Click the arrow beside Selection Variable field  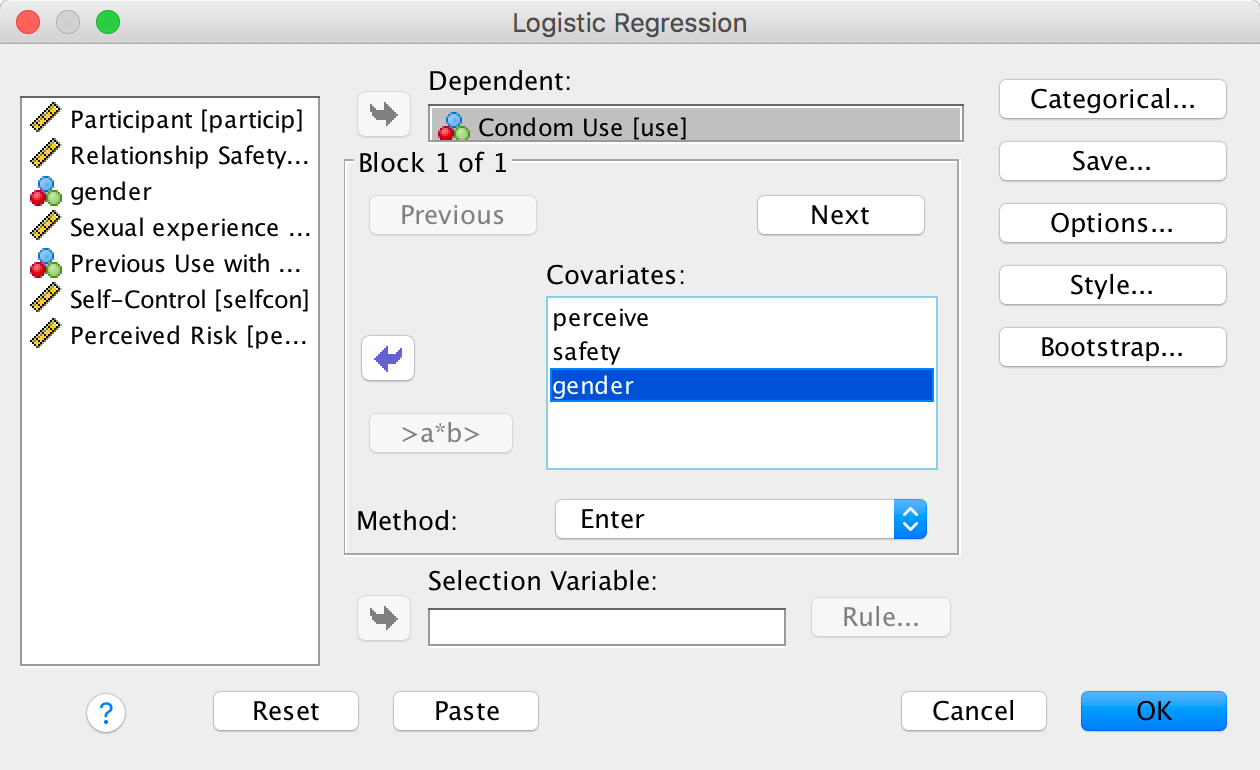pyautogui.click(x=384, y=618)
